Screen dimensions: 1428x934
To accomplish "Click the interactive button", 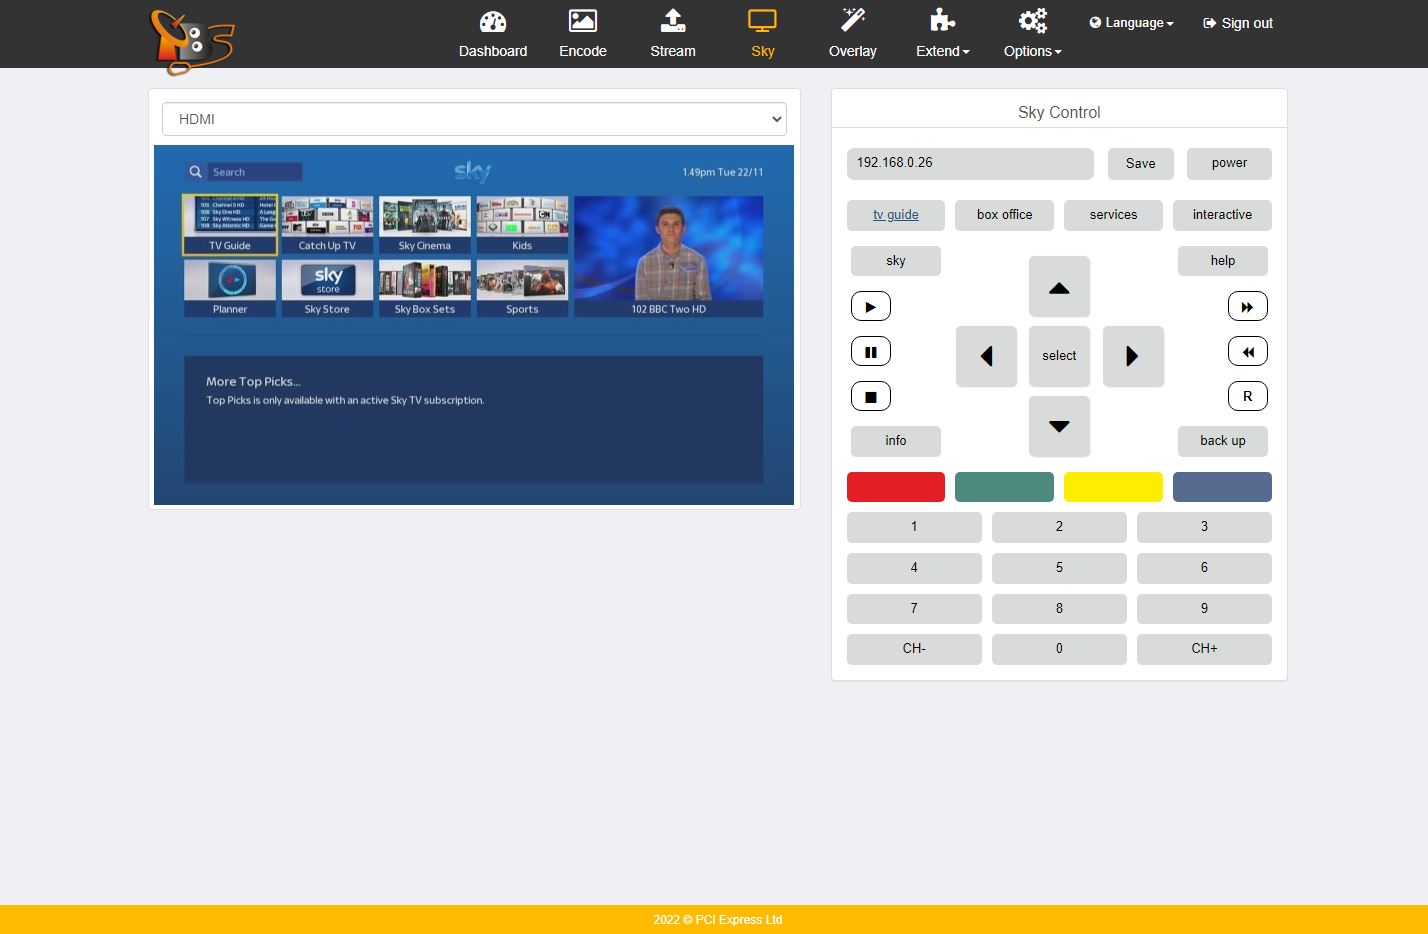I will point(1222,215).
